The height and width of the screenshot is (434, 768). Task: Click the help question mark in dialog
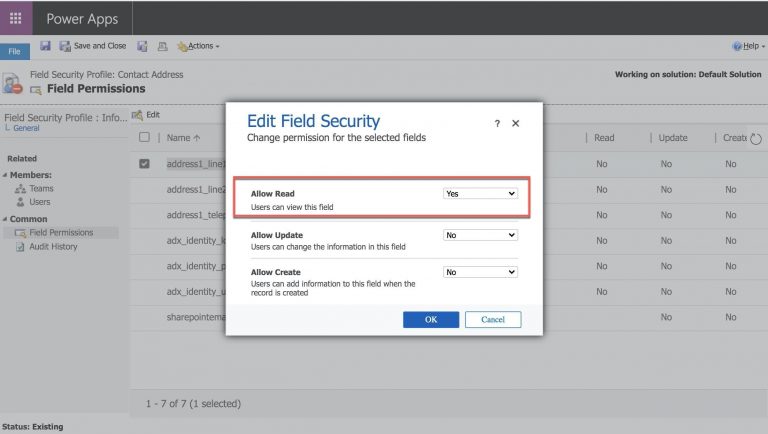(x=497, y=123)
